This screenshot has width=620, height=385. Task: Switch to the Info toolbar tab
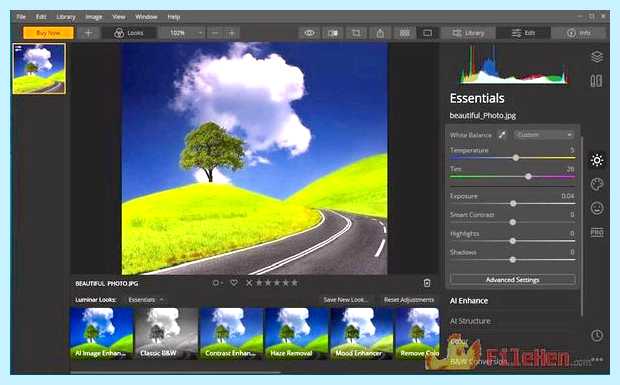click(578, 33)
